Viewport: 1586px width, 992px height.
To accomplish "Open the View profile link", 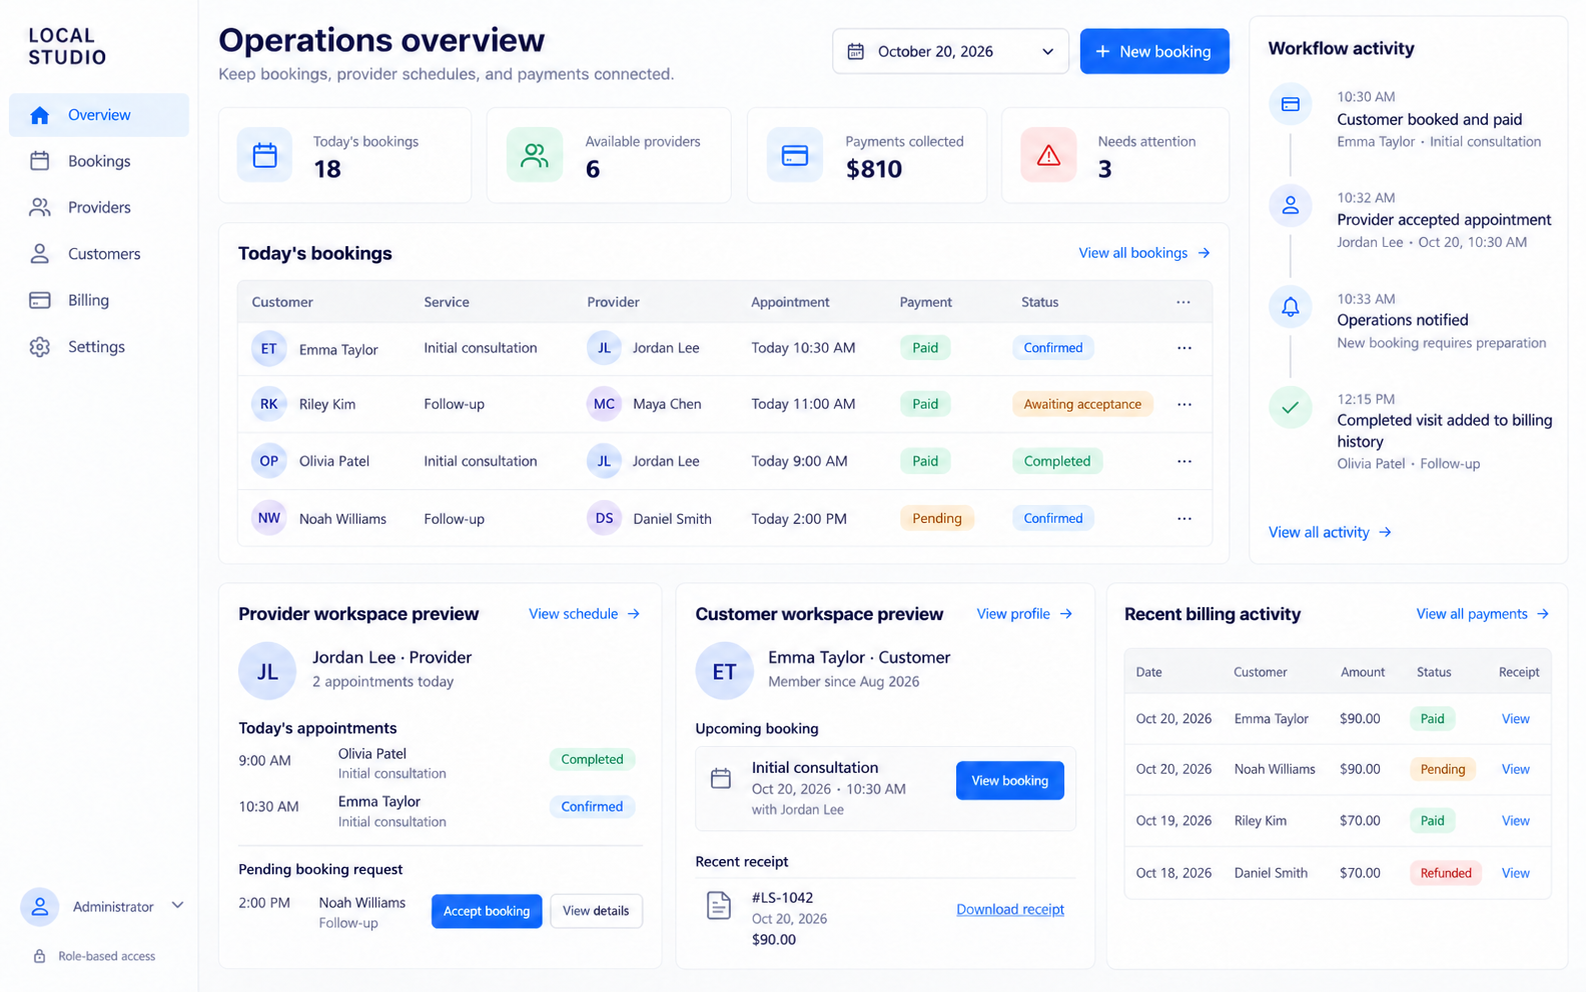I will pyautogui.click(x=1024, y=614).
